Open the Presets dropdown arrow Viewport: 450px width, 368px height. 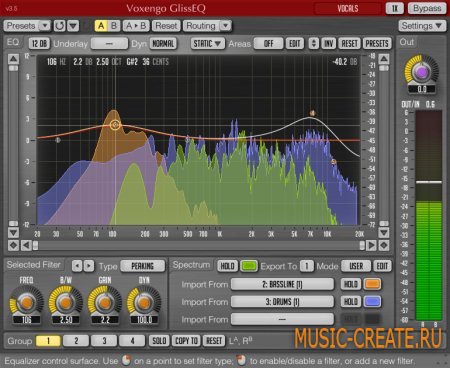click(45, 26)
